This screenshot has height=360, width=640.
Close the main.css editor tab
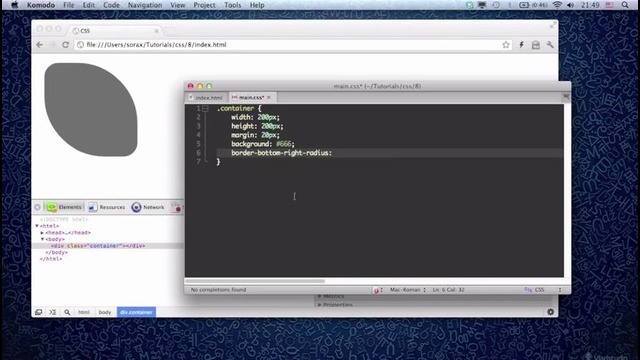(x=269, y=98)
